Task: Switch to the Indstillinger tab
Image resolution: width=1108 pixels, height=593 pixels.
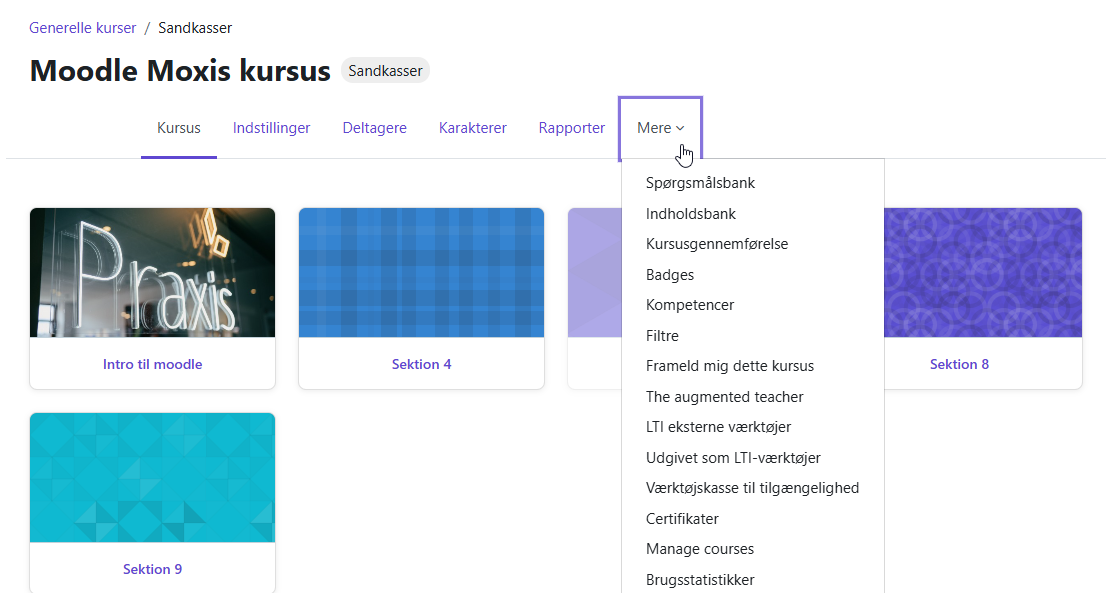Action: 271,127
